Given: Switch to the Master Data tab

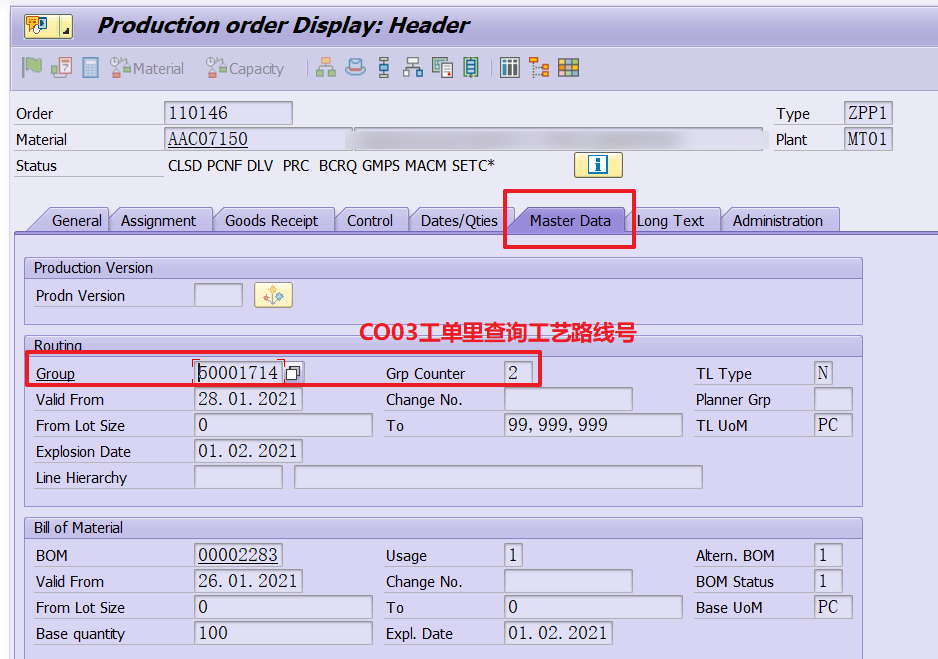Looking at the screenshot, I should click(569, 219).
